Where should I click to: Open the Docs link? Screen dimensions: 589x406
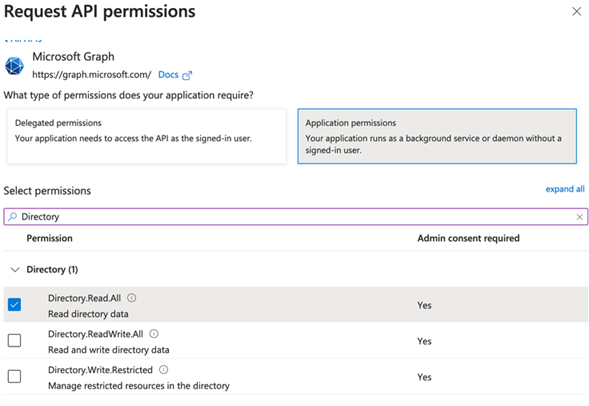168,75
